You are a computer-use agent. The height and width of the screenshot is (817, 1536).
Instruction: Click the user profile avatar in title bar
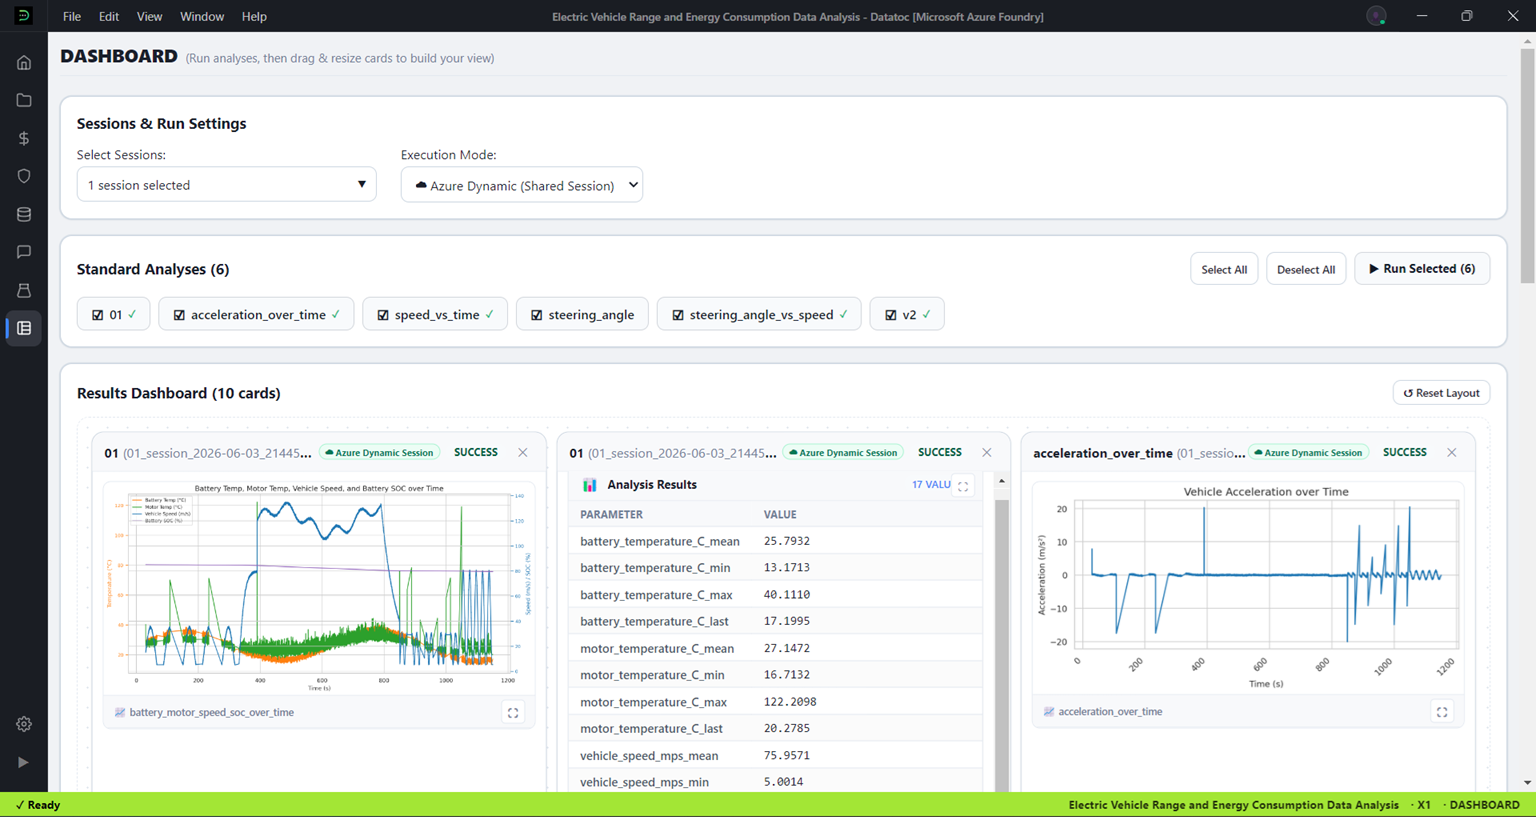tap(1376, 16)
